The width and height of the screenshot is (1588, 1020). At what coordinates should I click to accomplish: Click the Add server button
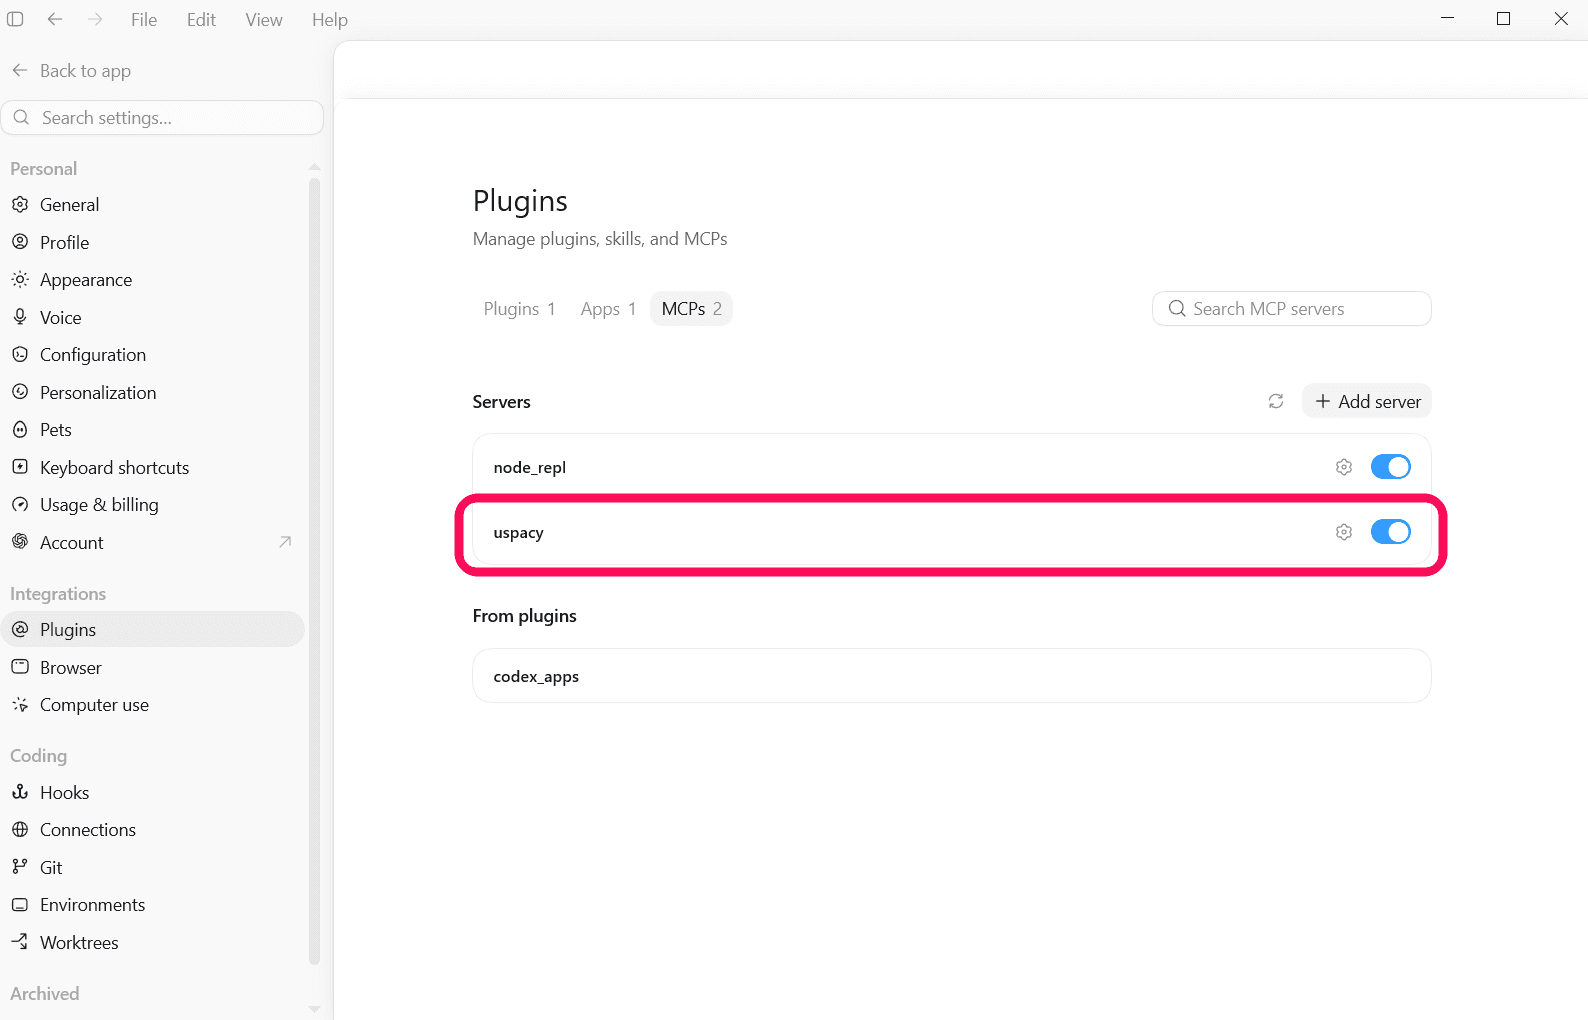tap(1367, 401)
